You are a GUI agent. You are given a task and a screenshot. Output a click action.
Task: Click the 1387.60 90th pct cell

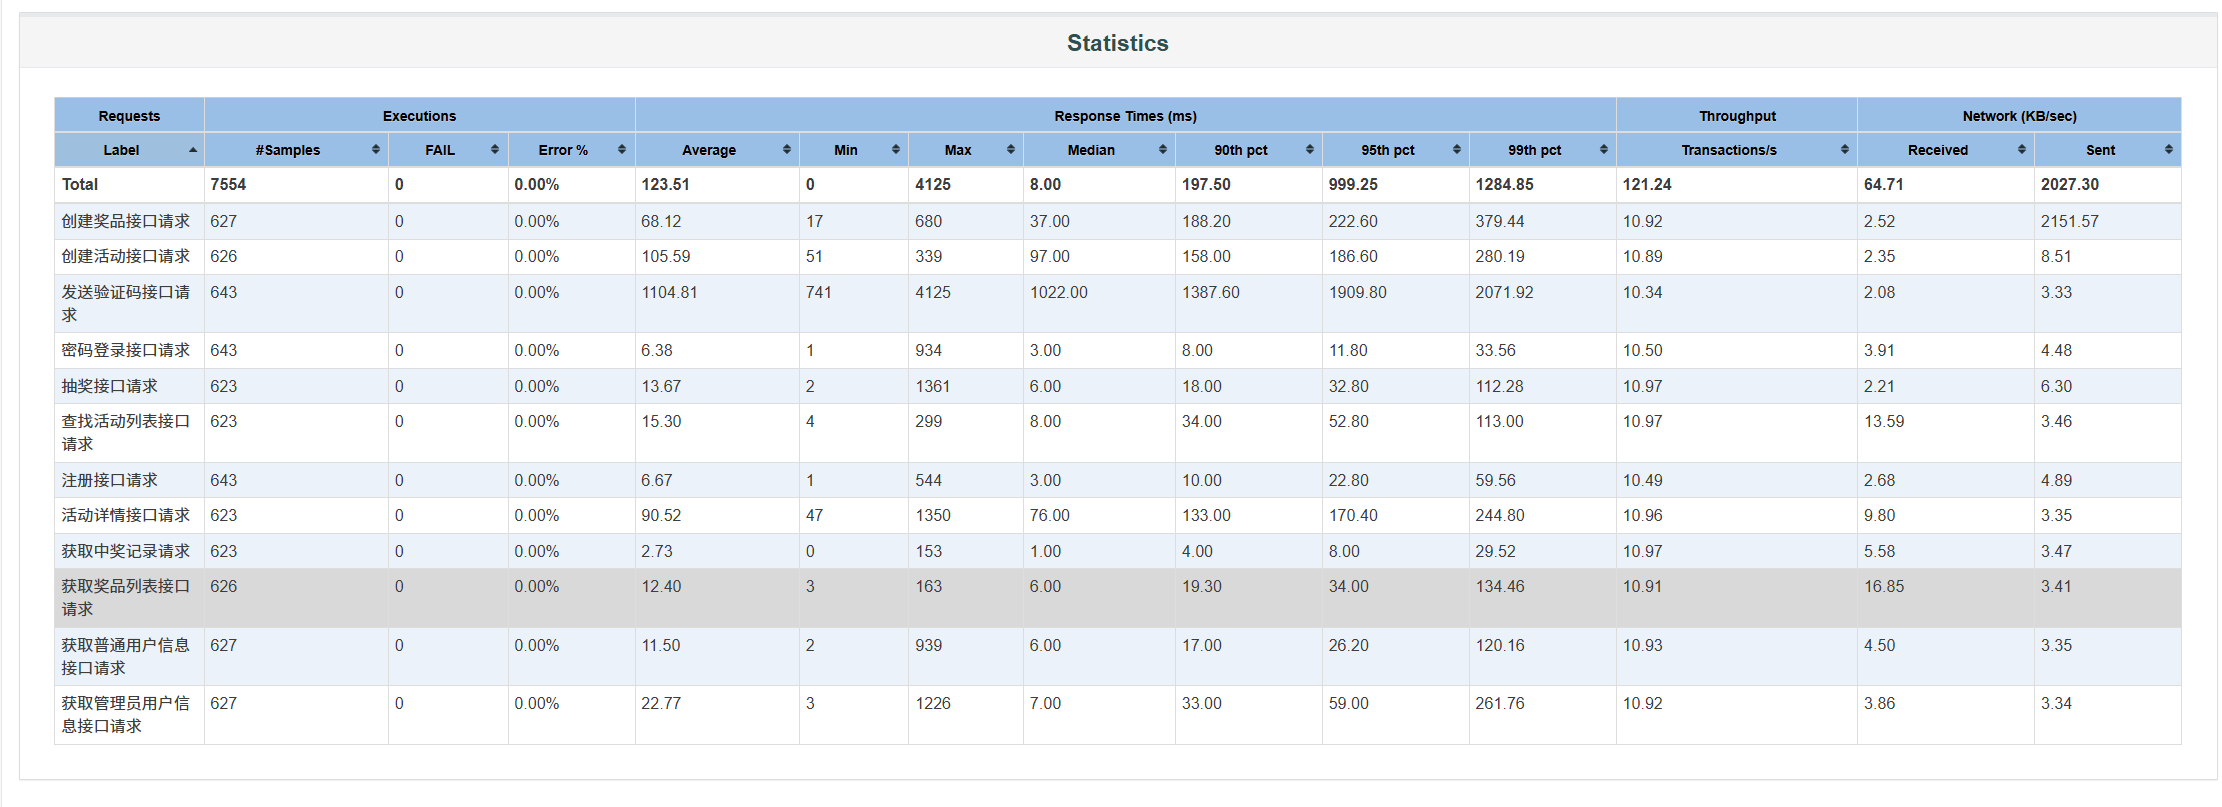click(x=1211, y=292)
